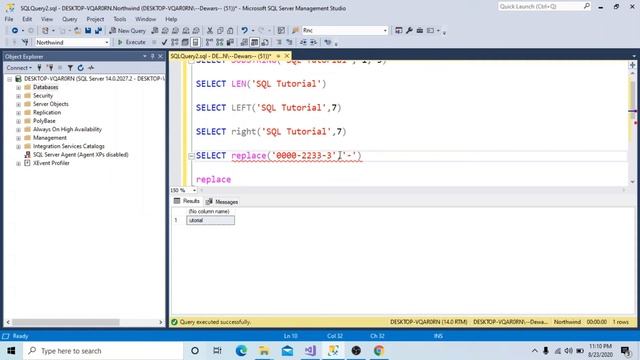
Task: Open the Connect dropdown in Object Explorer
Action: click(x=19, y=68)
